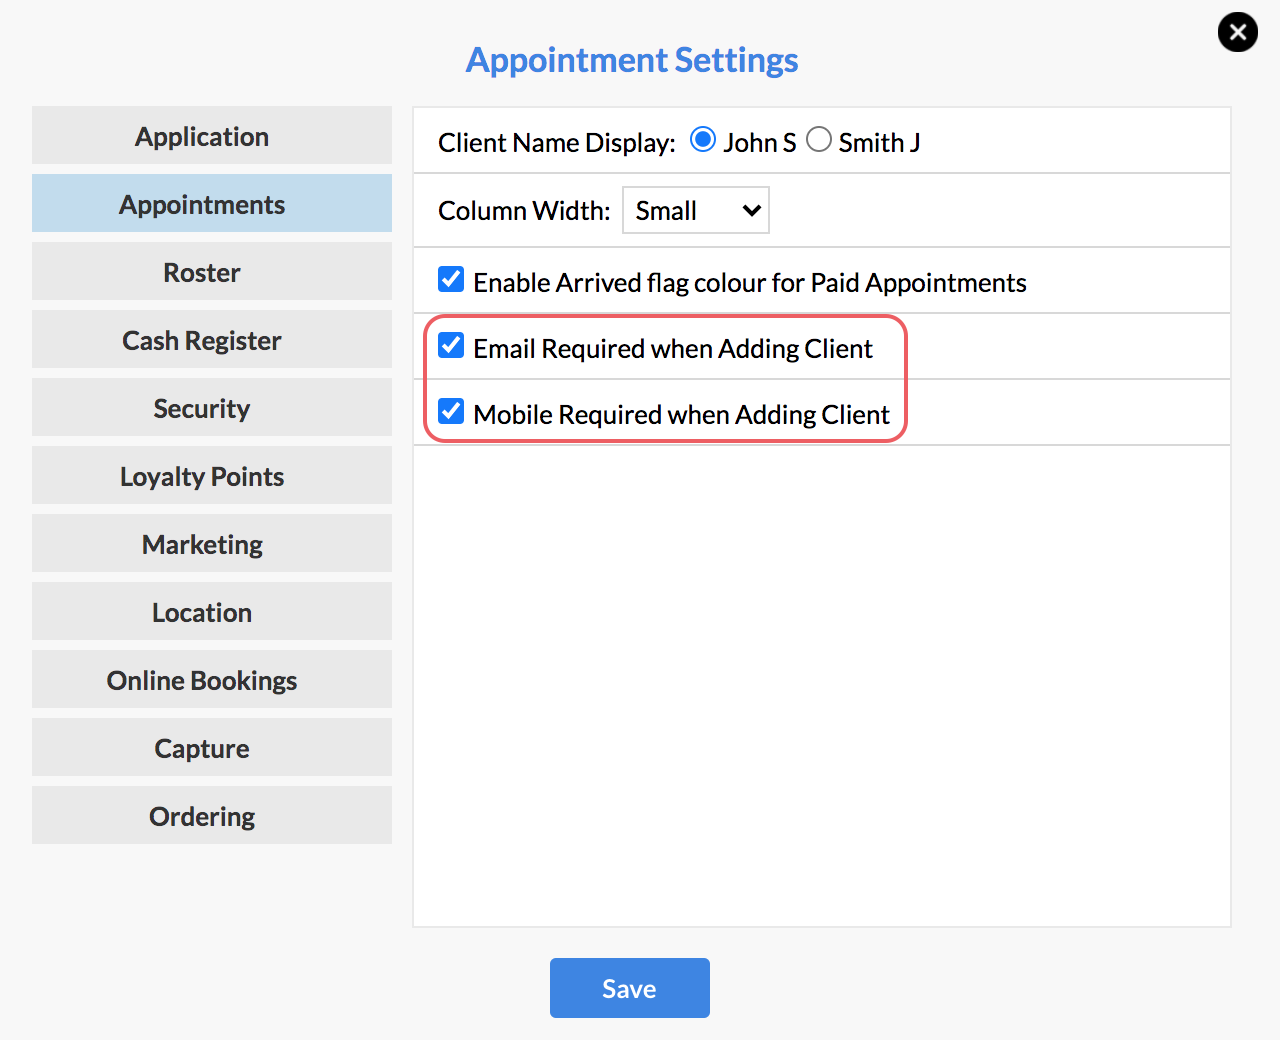Switch to the Ordering tab
This screenshot has height=1040, width=1280.
212,815
